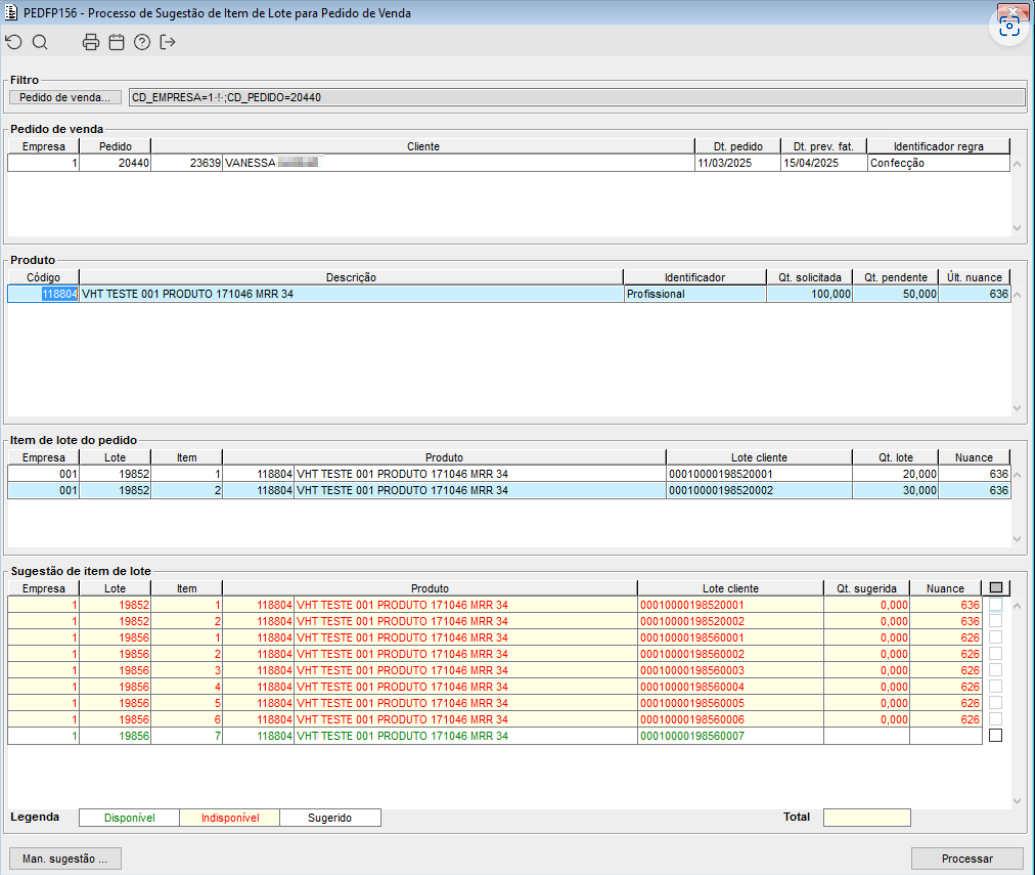Open help via question mark icon
1035x875 pixels.
click(142, 42)
